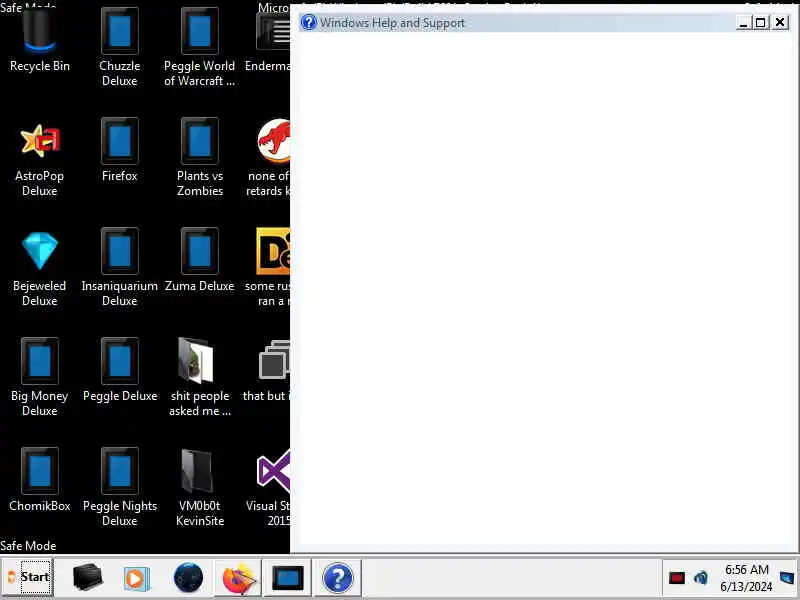Click the red tray icon
The height and width of the screenshot is (600, 800).
click(x=677, y=578)
